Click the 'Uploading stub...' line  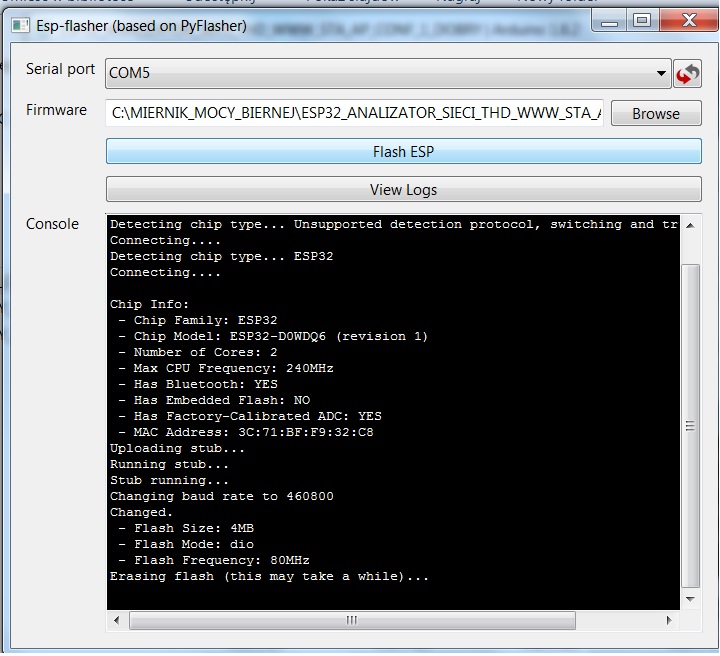coord(177,449)
